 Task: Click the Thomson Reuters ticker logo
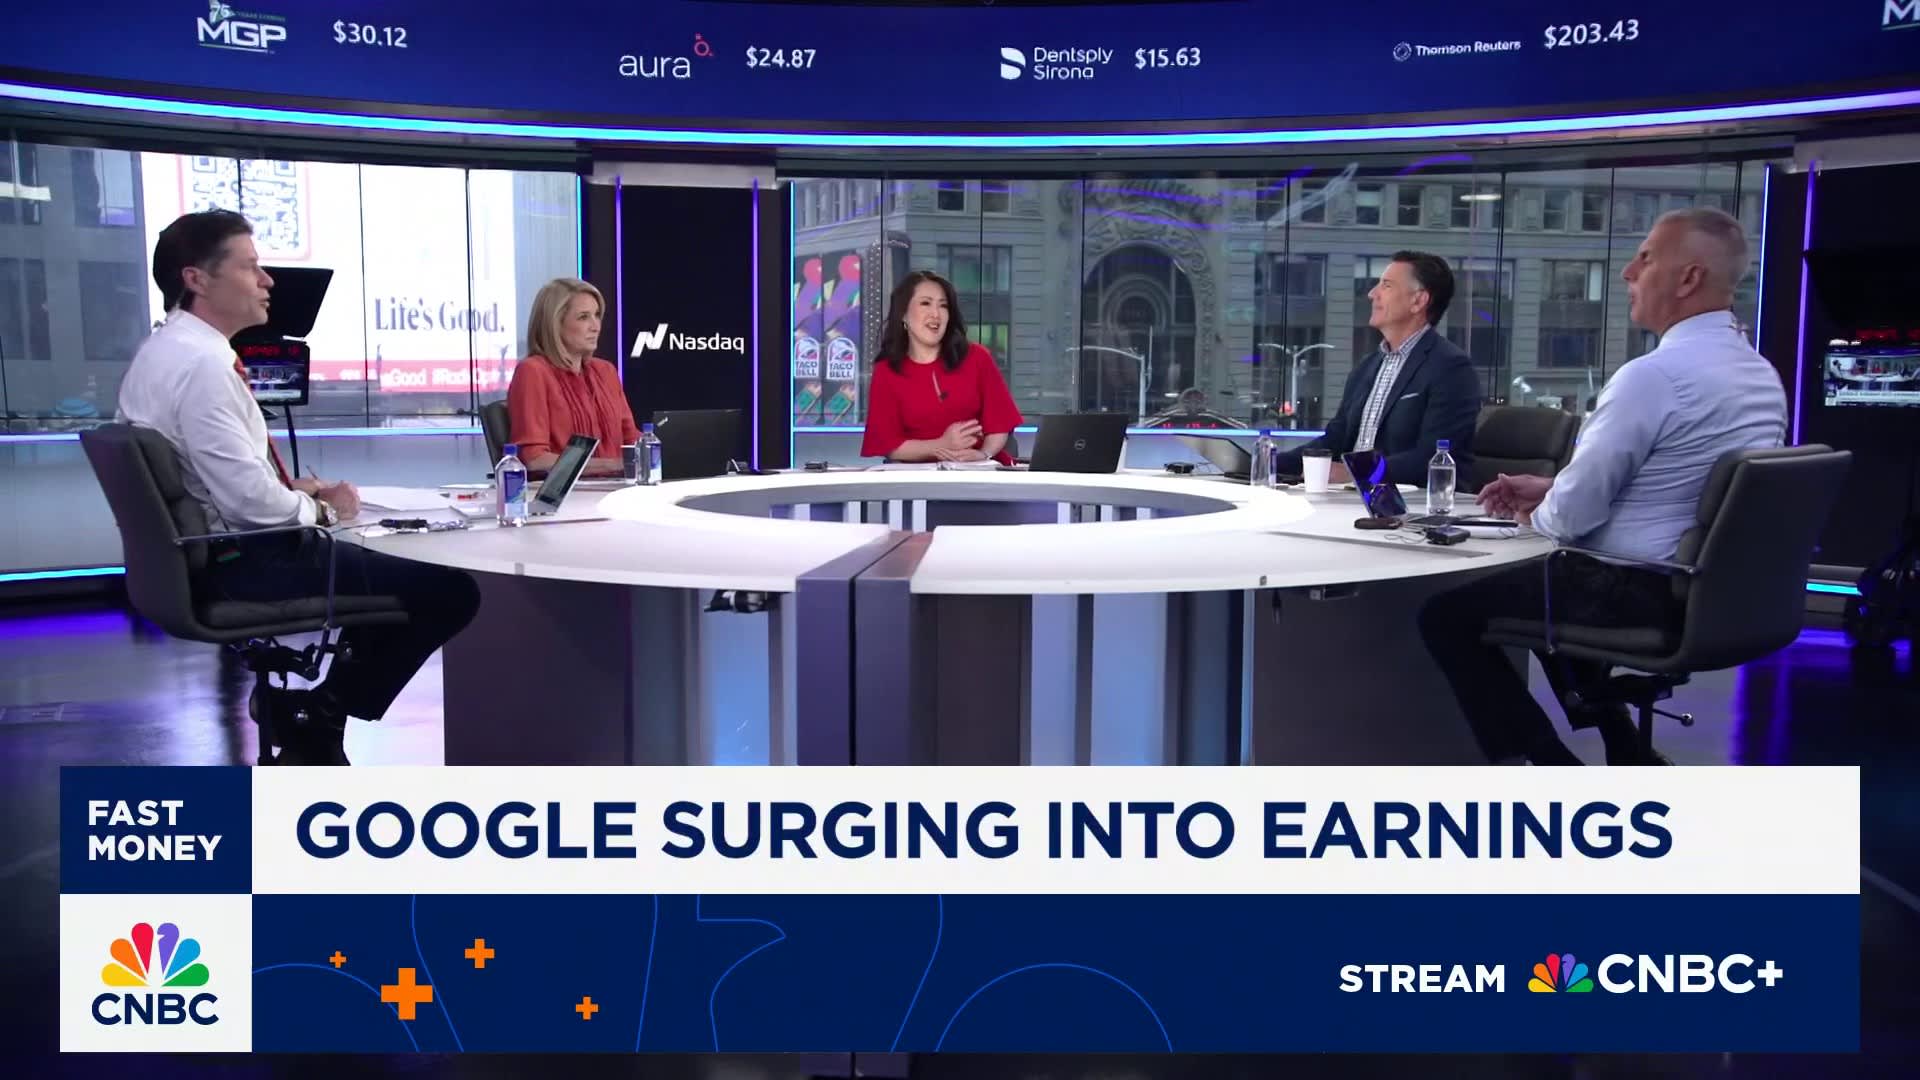(1457, 49)
